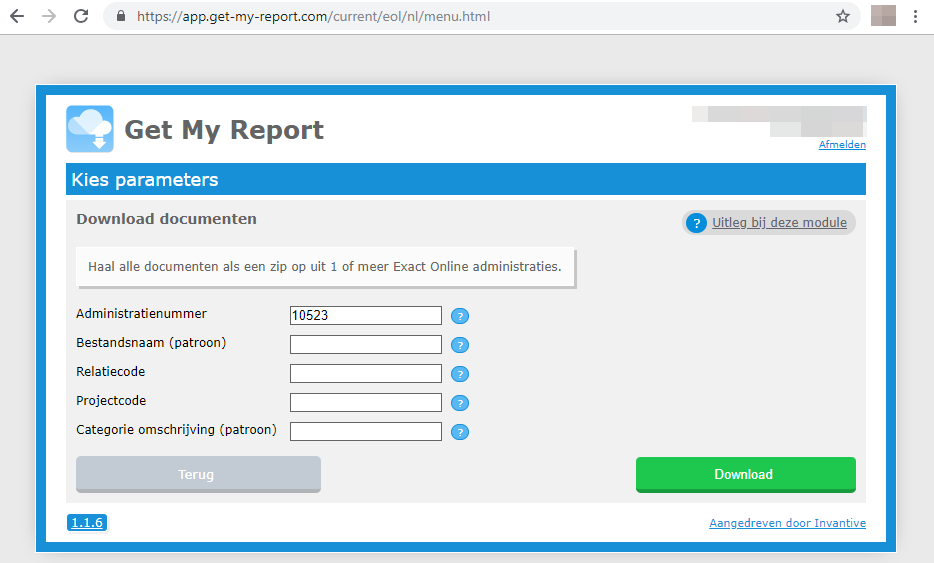Click the Projectcode label
Image resolution: width=934 pixels, height=563 pixels.
coord(111,400)
